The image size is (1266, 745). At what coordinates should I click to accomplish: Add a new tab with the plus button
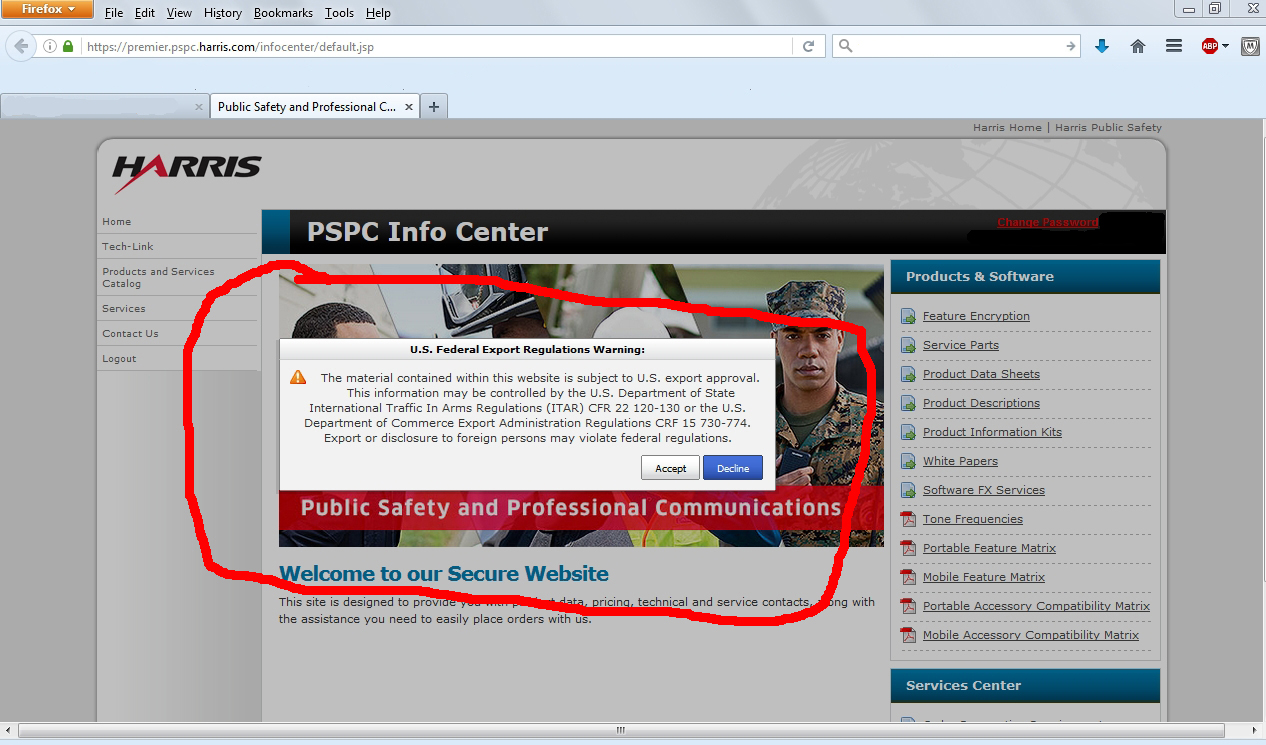pos(434,106)
